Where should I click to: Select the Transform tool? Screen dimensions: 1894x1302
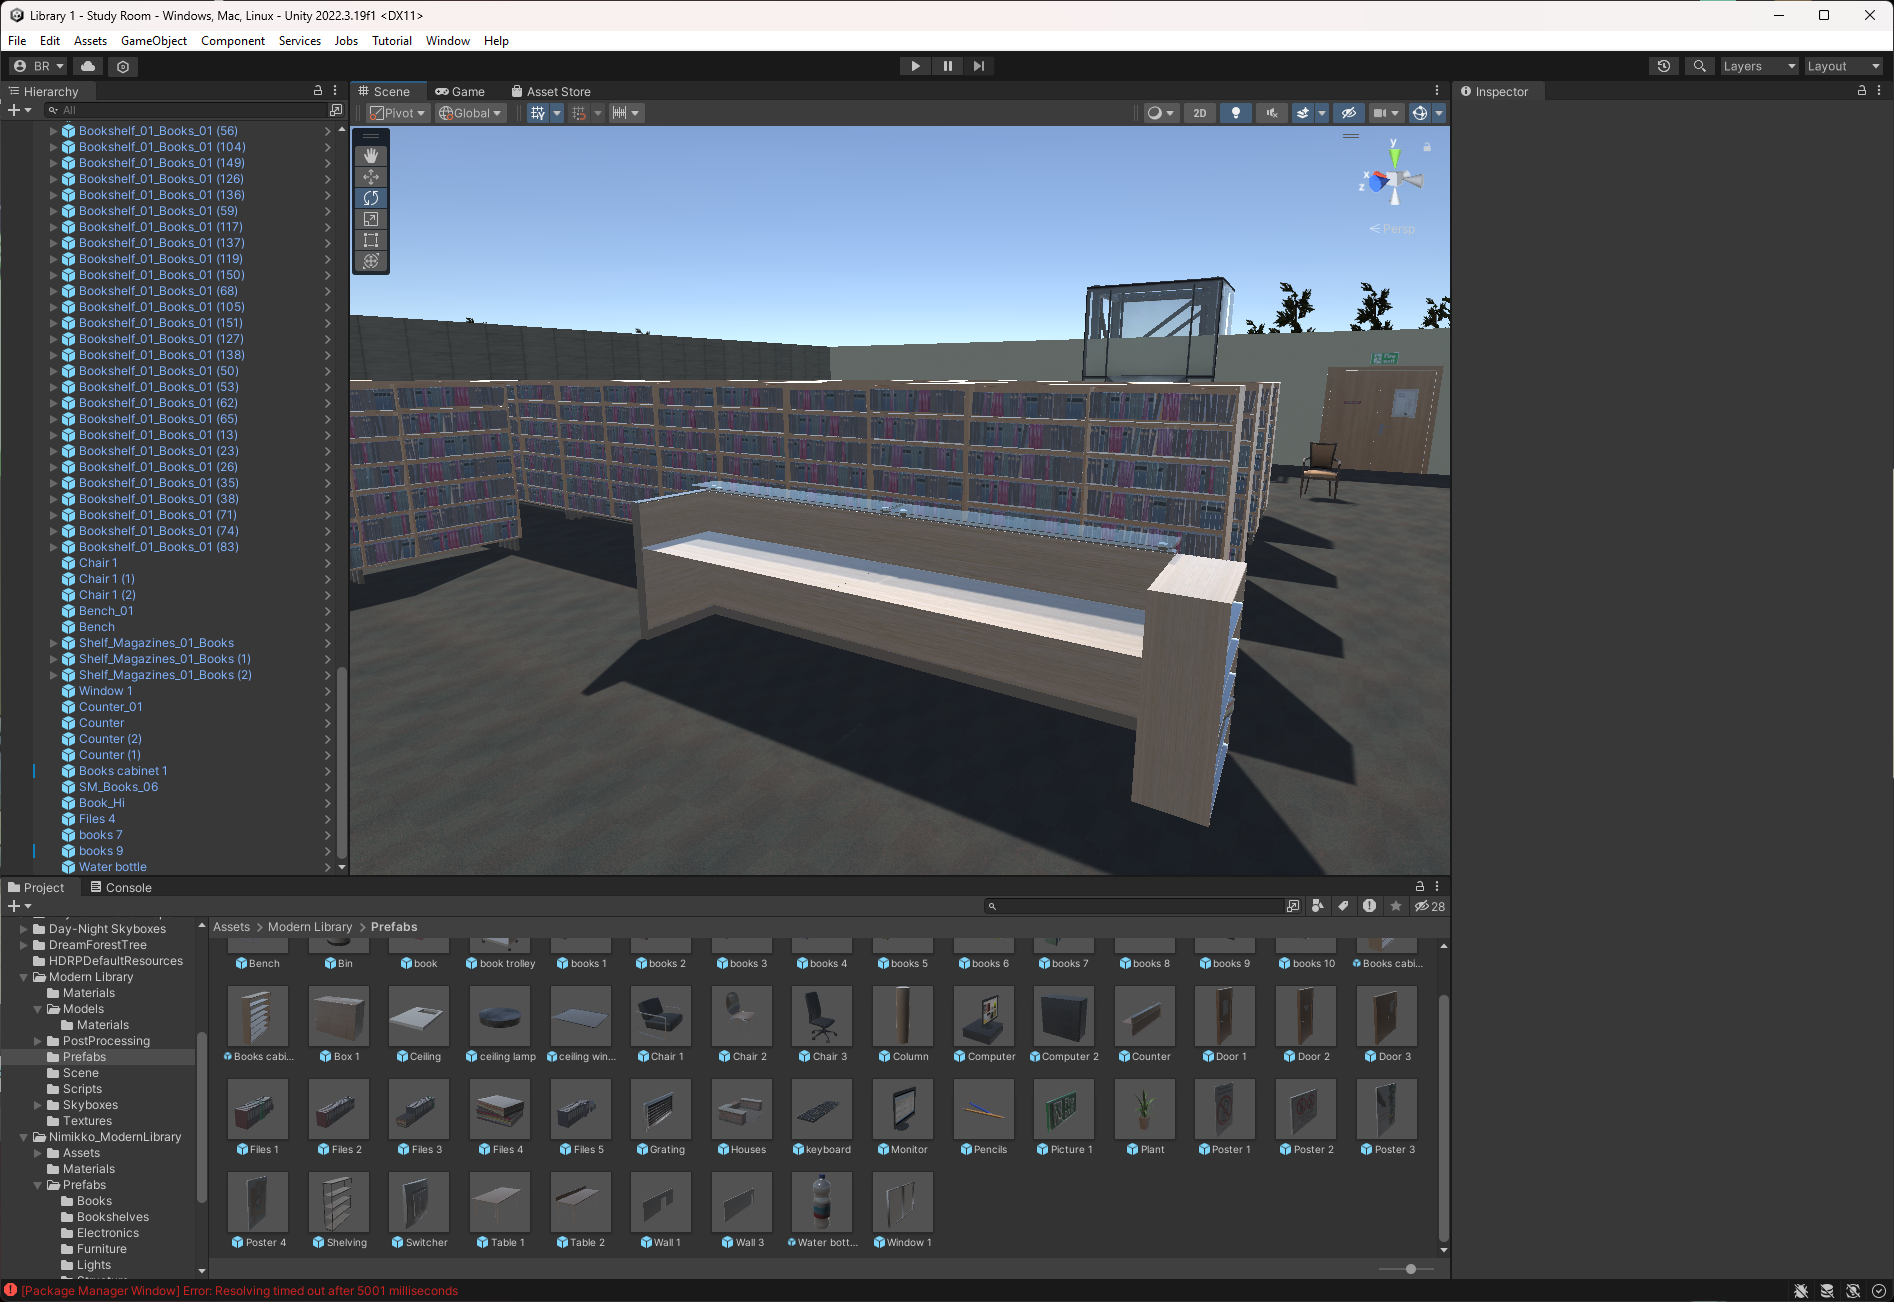371,261
